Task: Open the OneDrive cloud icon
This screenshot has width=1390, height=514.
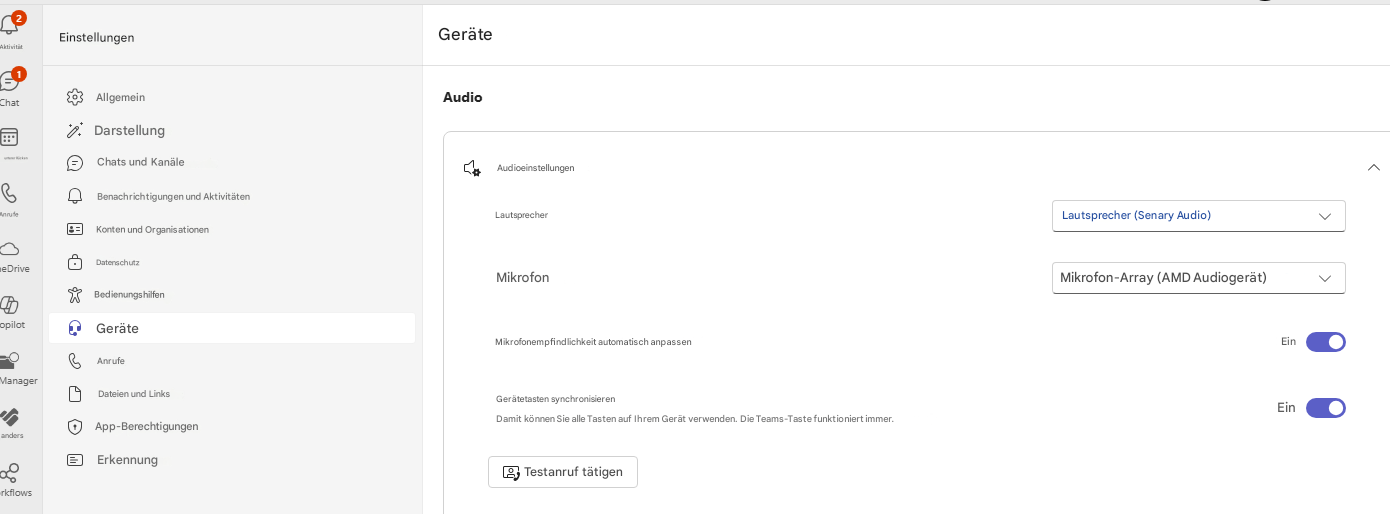Action: pos(9,248)
